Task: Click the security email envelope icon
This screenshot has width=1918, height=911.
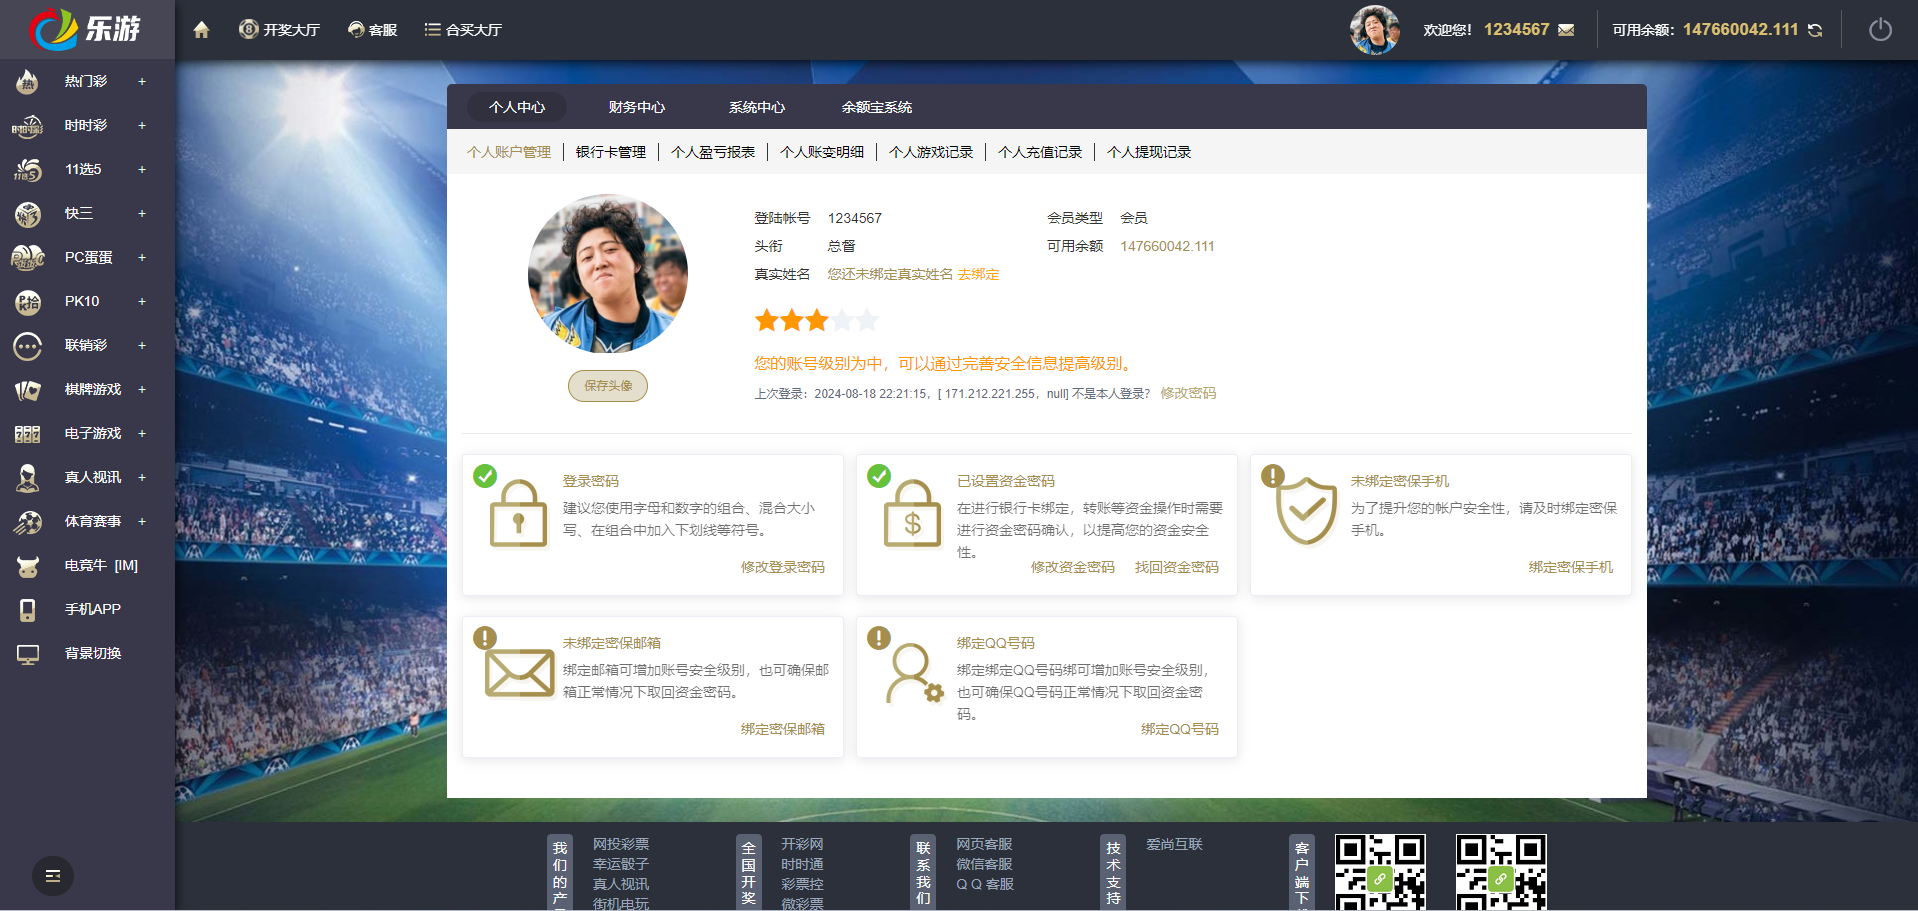Action: (520, 672)
